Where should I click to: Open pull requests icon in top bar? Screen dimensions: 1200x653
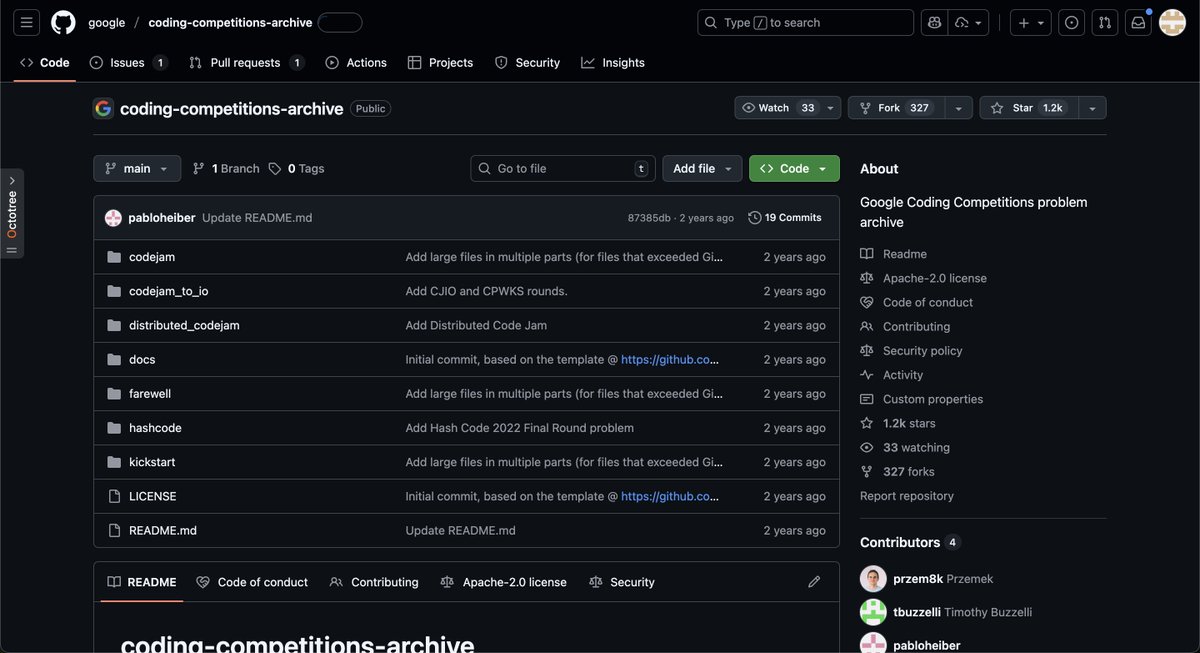[1105, 22]
